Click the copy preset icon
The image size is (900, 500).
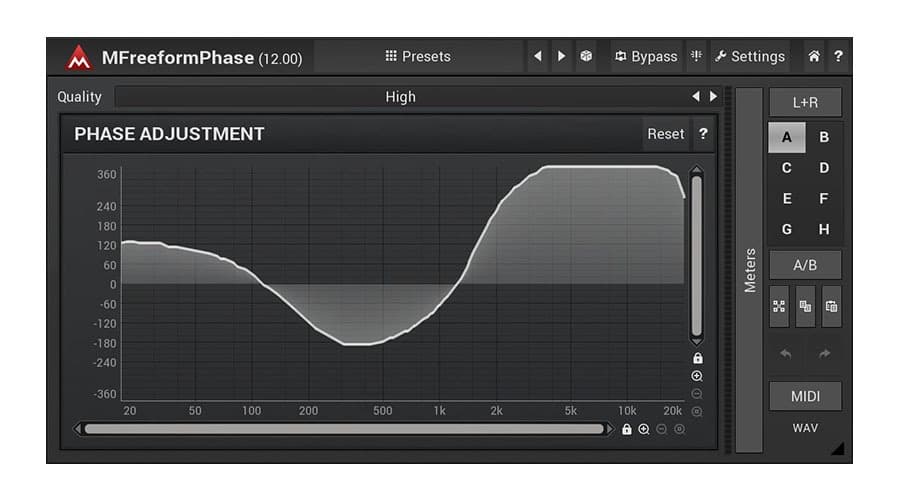coord(805,307)
